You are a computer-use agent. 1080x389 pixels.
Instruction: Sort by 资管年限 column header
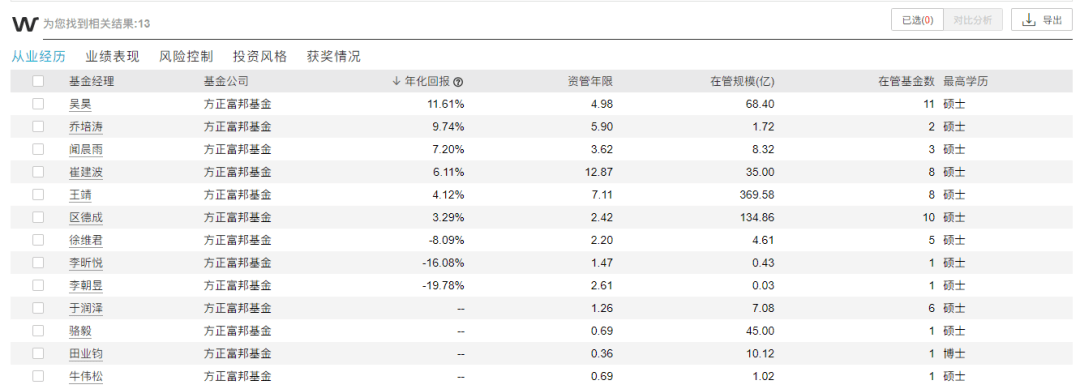click(x=590, y=81)
